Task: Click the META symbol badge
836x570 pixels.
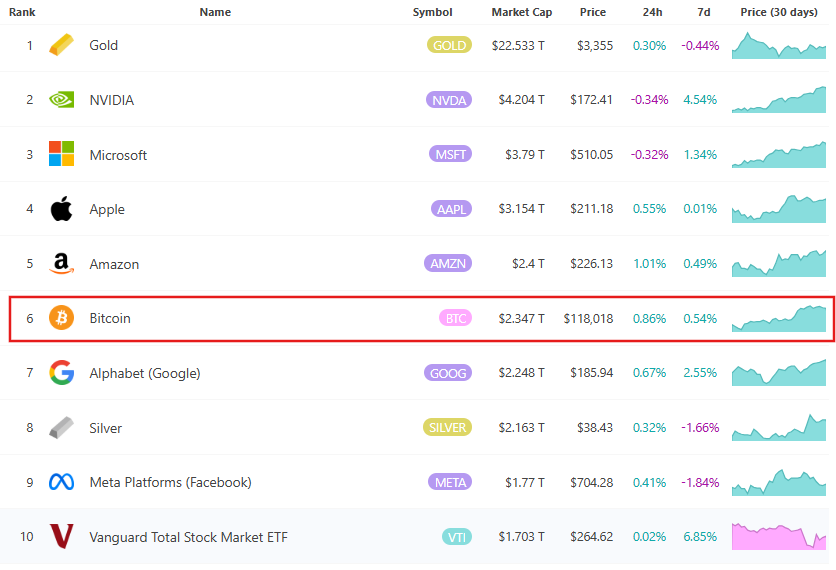Action: pos(450,482)
